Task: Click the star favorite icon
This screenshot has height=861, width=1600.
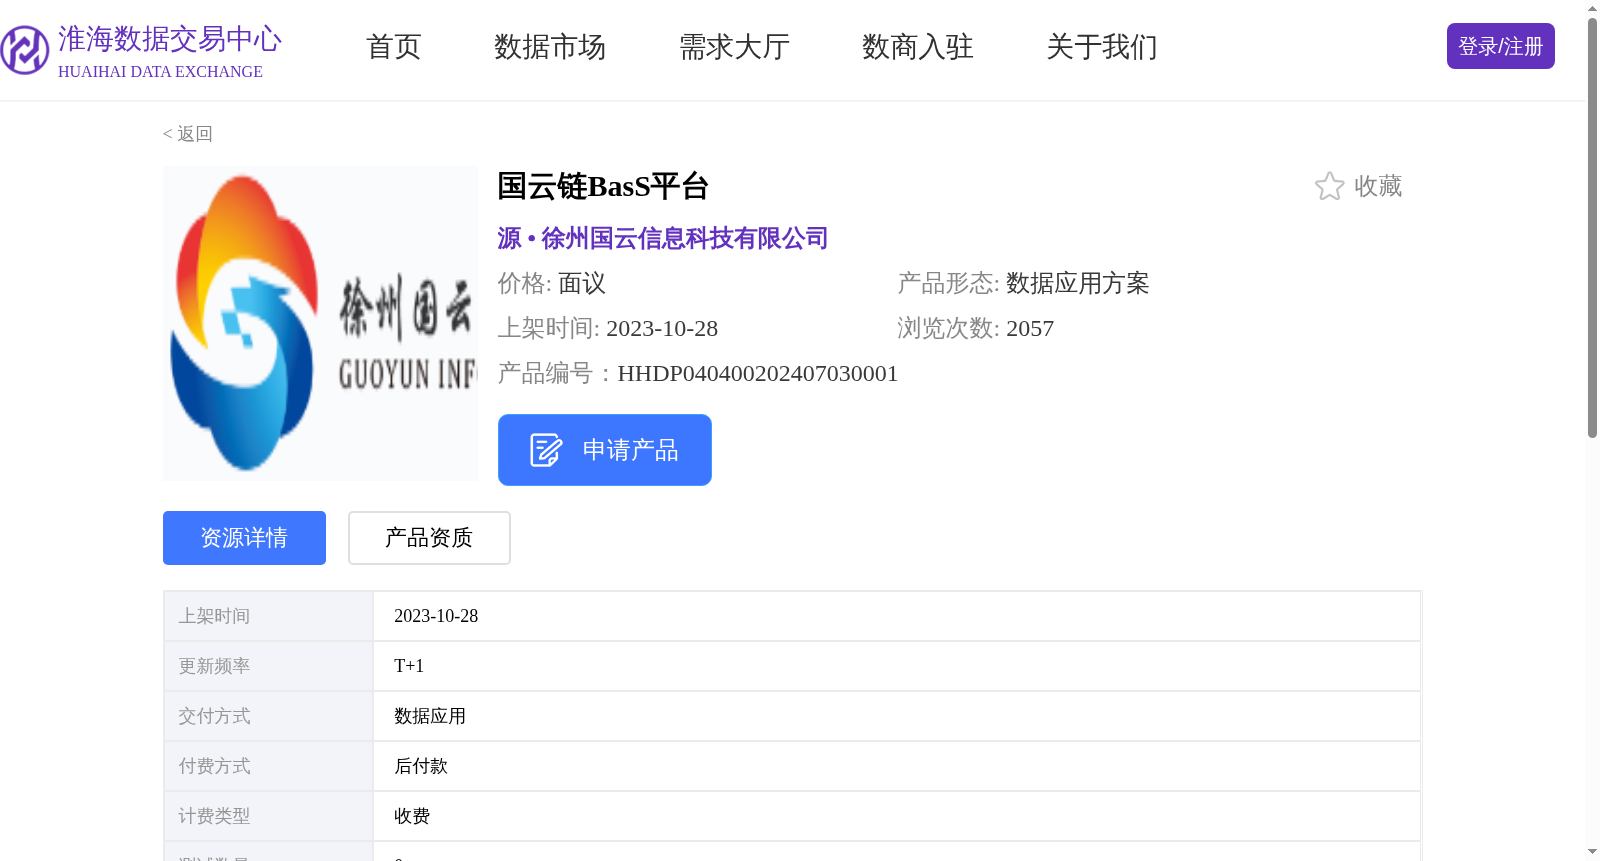Action: pos(1329,186)
